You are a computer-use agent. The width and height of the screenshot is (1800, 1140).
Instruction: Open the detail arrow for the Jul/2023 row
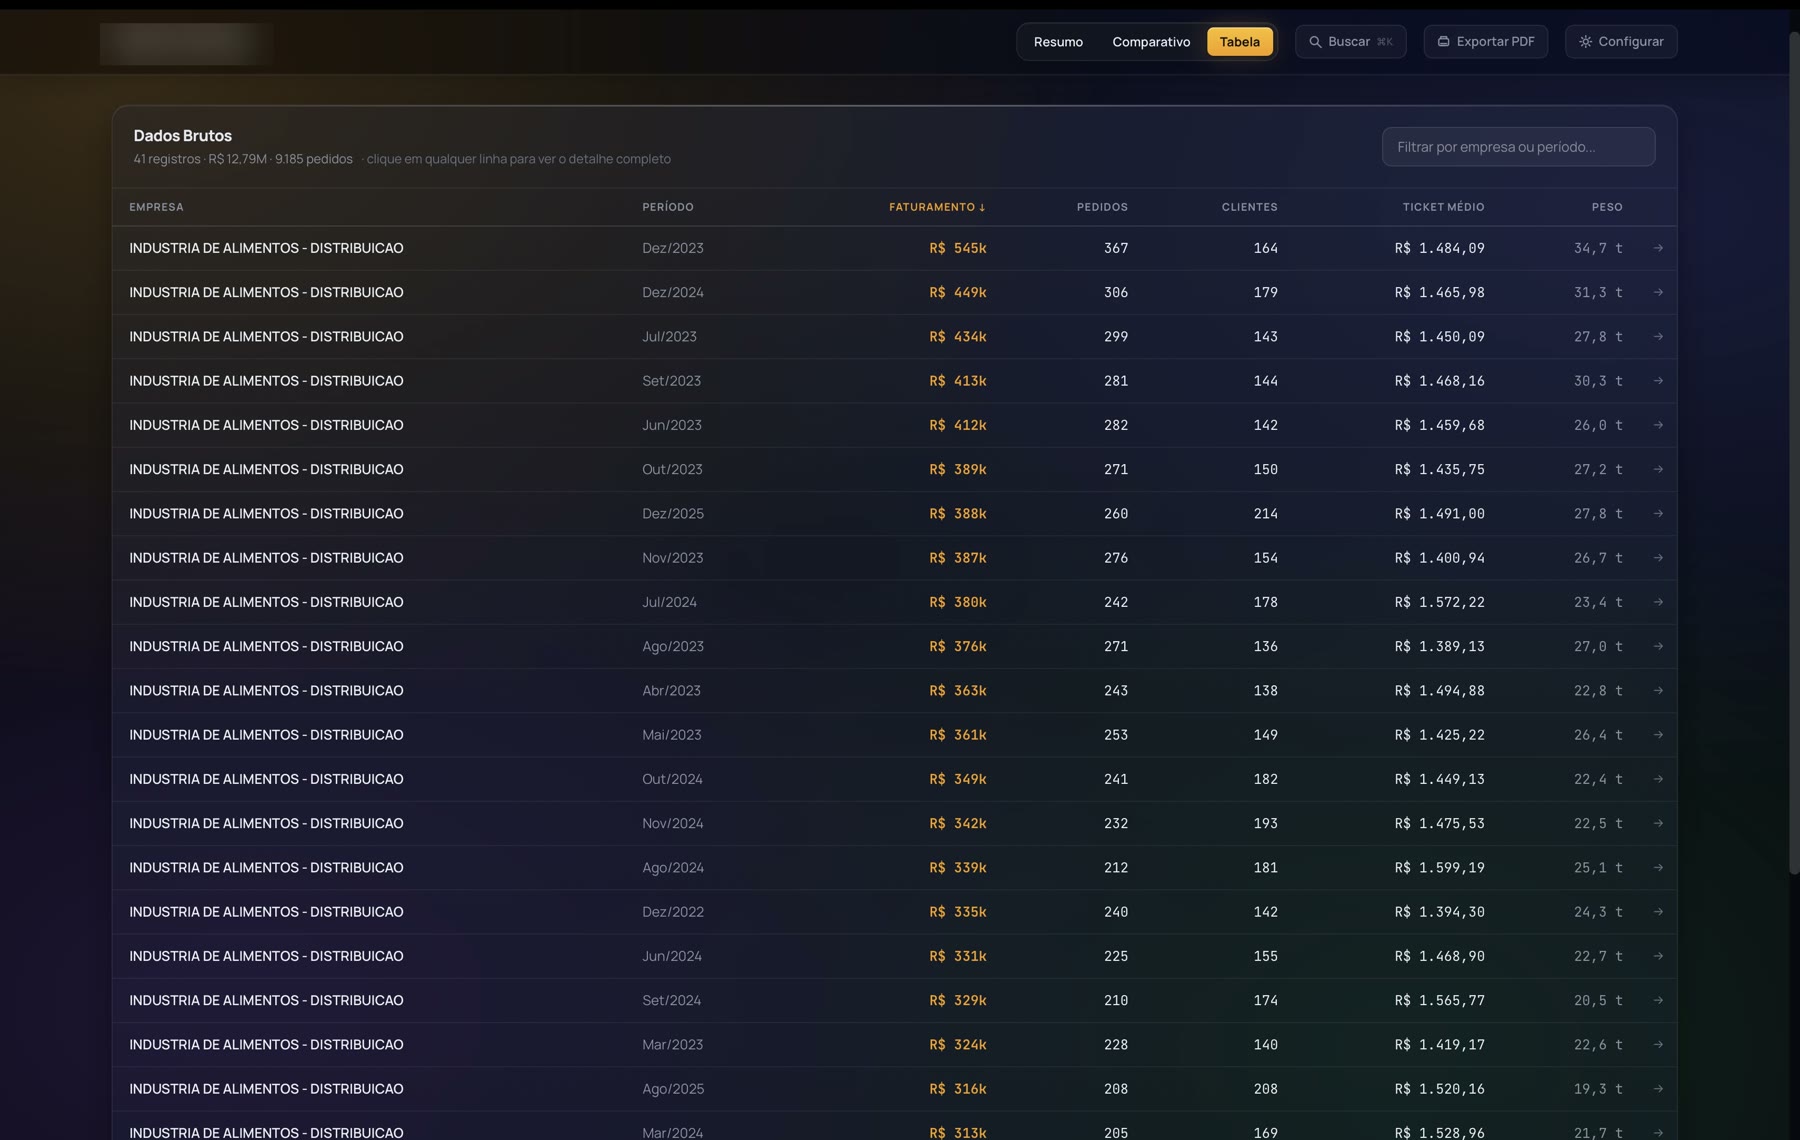click(x=1658, y=336)
